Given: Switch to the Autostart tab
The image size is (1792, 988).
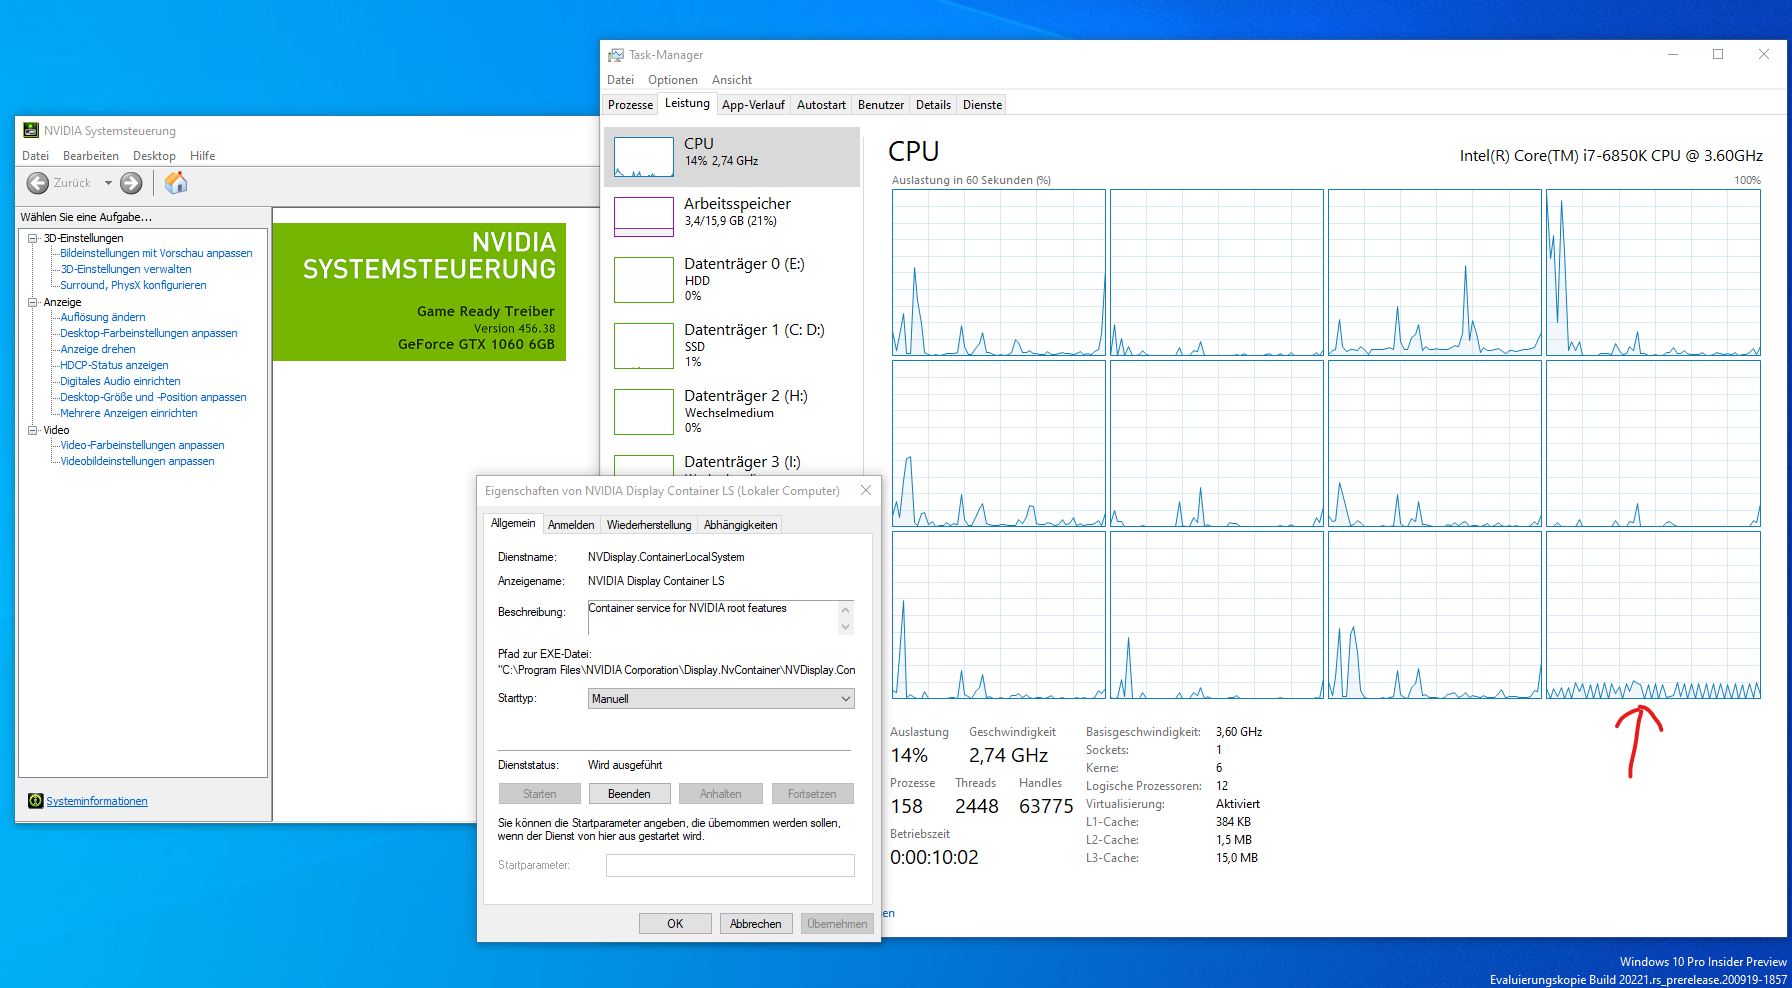Looking at the screenshot, I should pyautogui.click(x=821, y=105).
